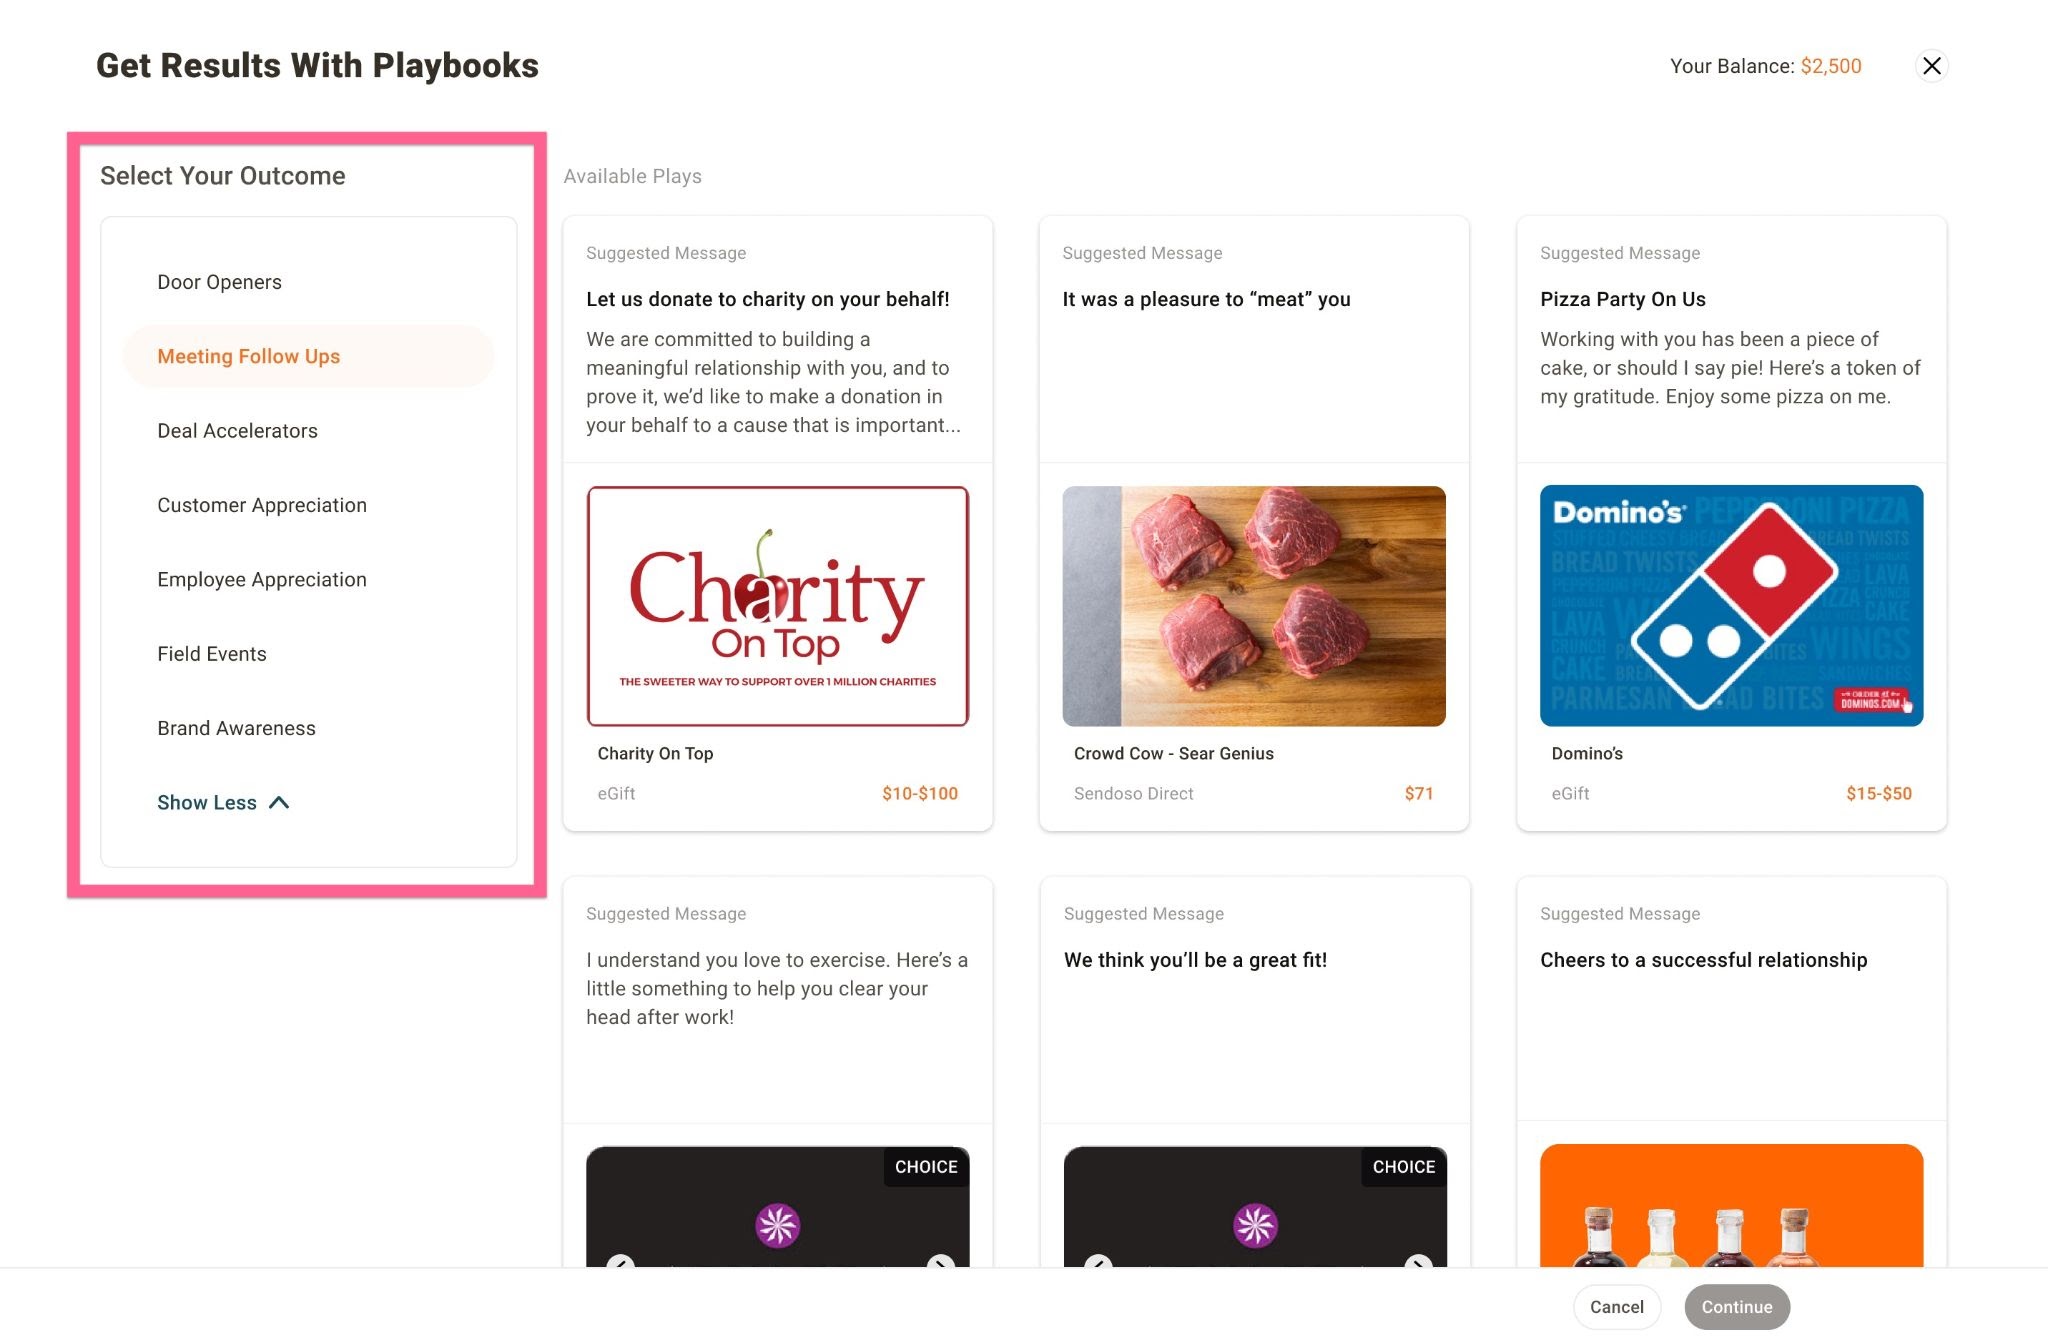Click the Cancel button

[x=1616, y=1307]
